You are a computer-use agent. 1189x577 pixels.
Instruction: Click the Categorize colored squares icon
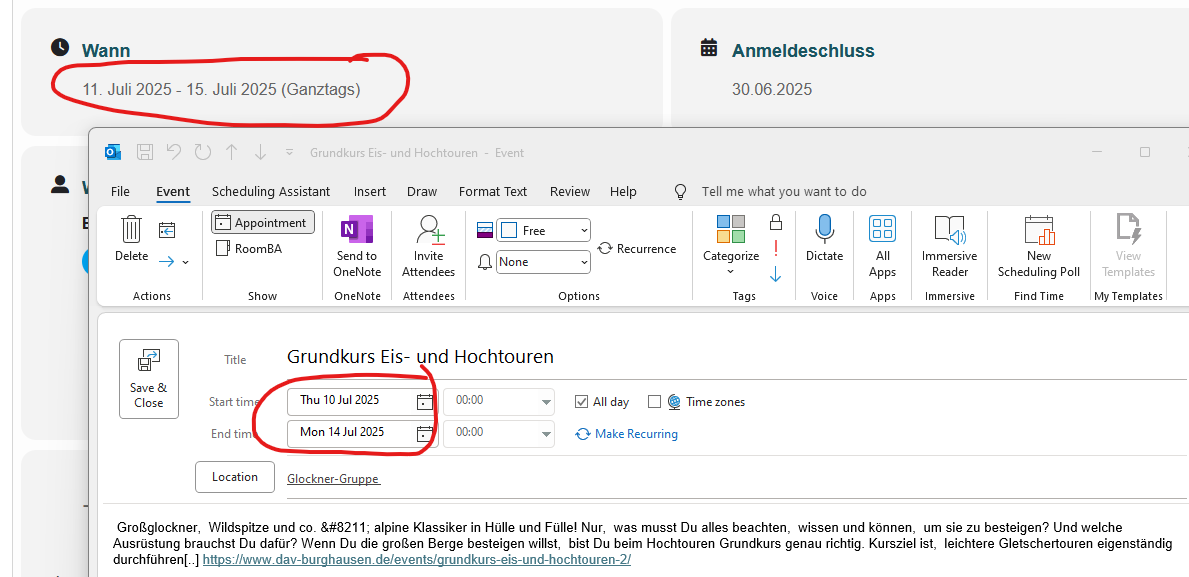point(731,230)
